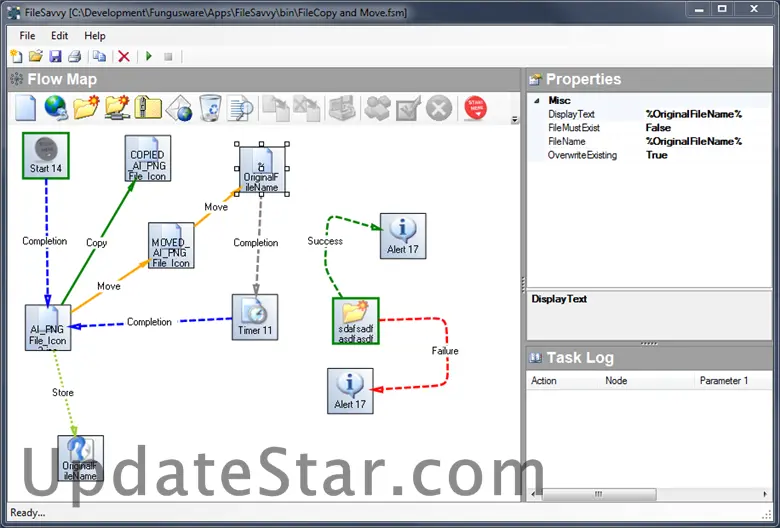Click the Node column header in Task Log
The image size is (780, 528).
point(647,381)
